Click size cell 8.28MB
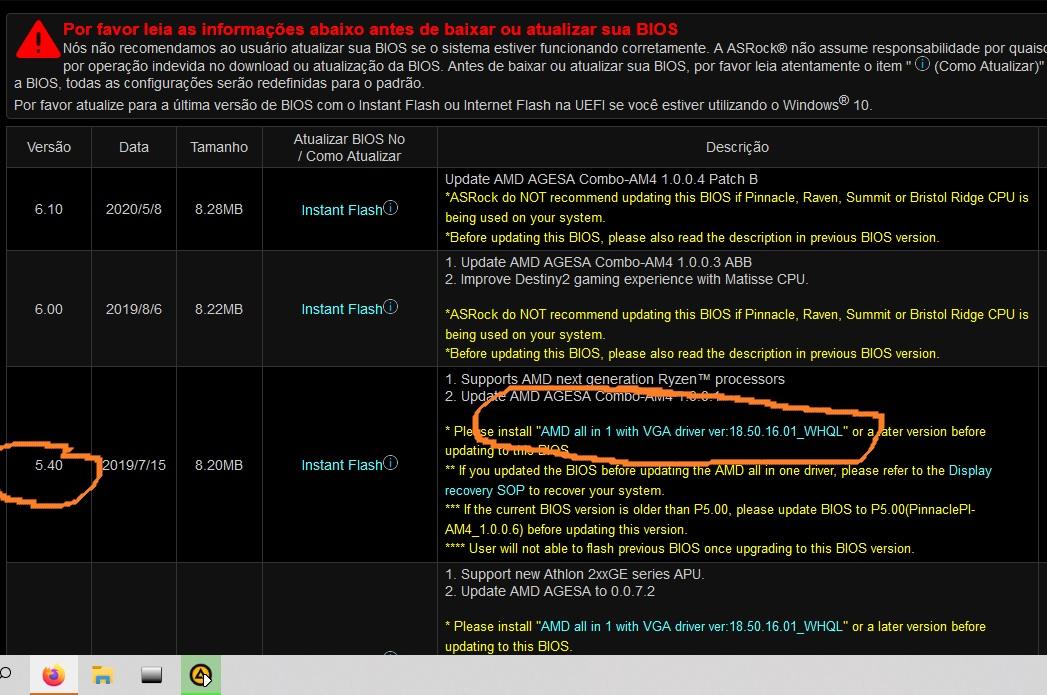The image size is (1047, 695). [x=219, y=209]
